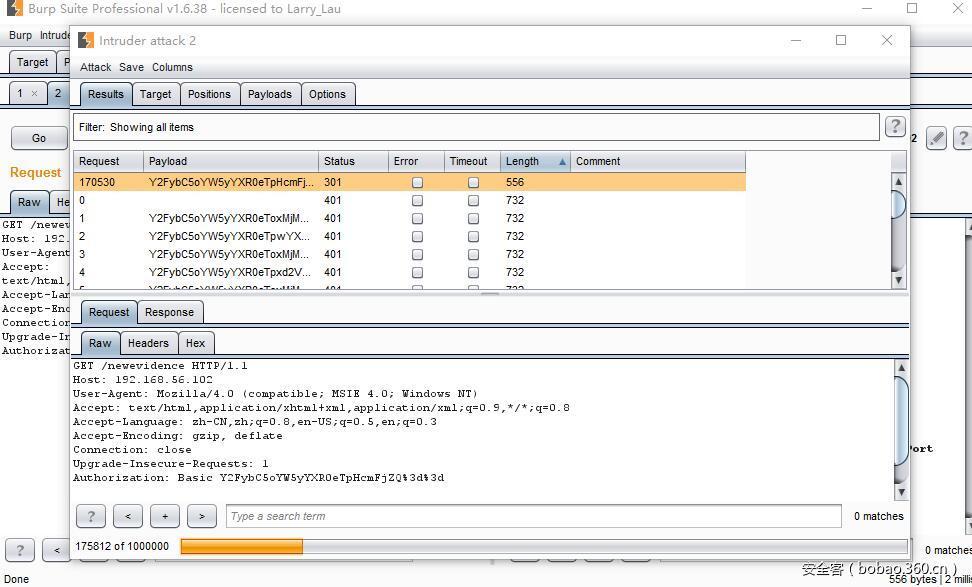972x587 pixels.
Task: Toggle Timeout checkbox for request 170530
Action: [473, 182]
